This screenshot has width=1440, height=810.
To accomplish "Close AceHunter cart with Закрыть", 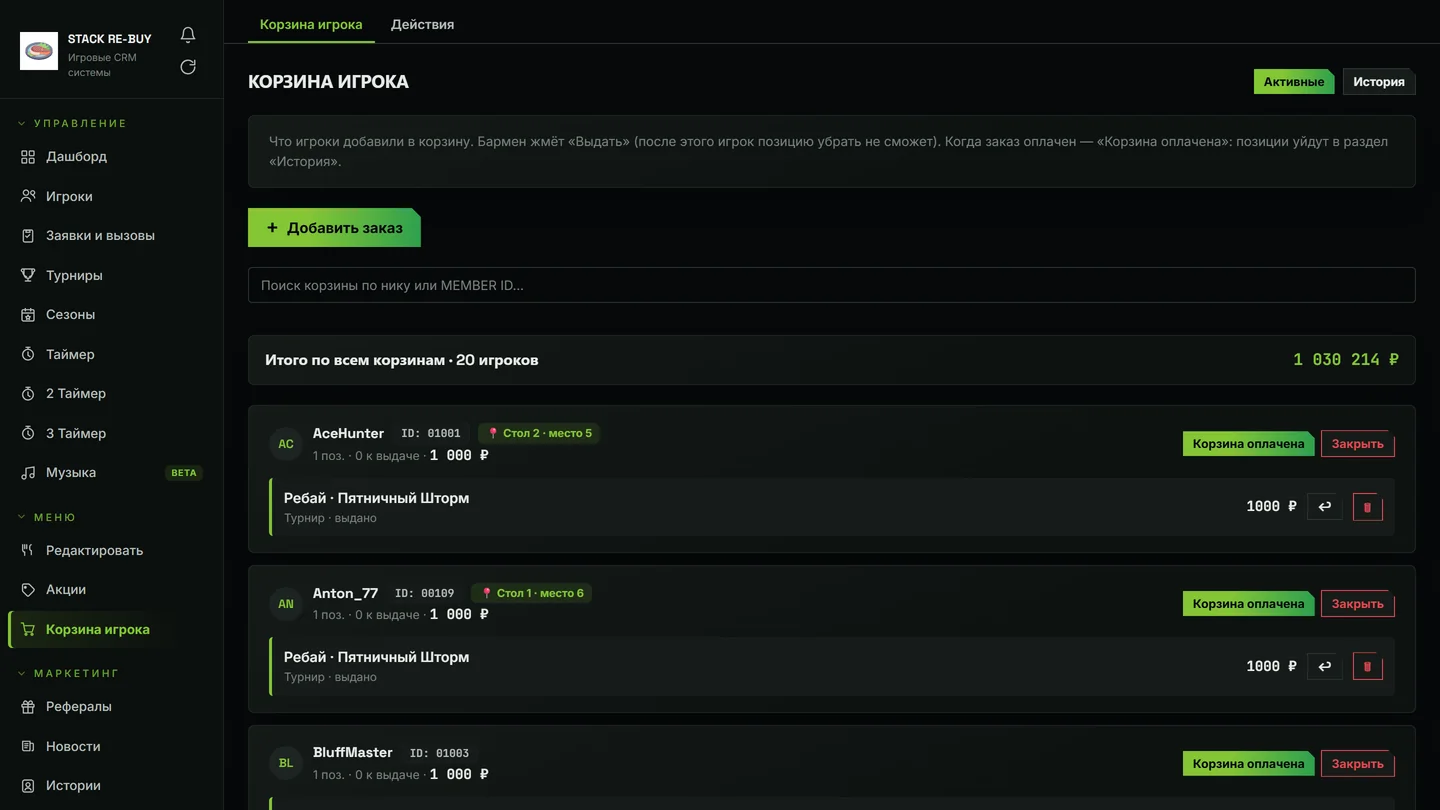I will click(1358, 444).
